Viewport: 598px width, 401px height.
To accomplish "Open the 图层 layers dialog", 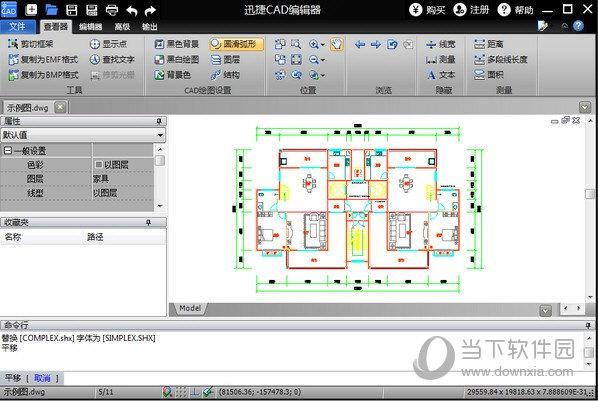I will pos(225,60).
